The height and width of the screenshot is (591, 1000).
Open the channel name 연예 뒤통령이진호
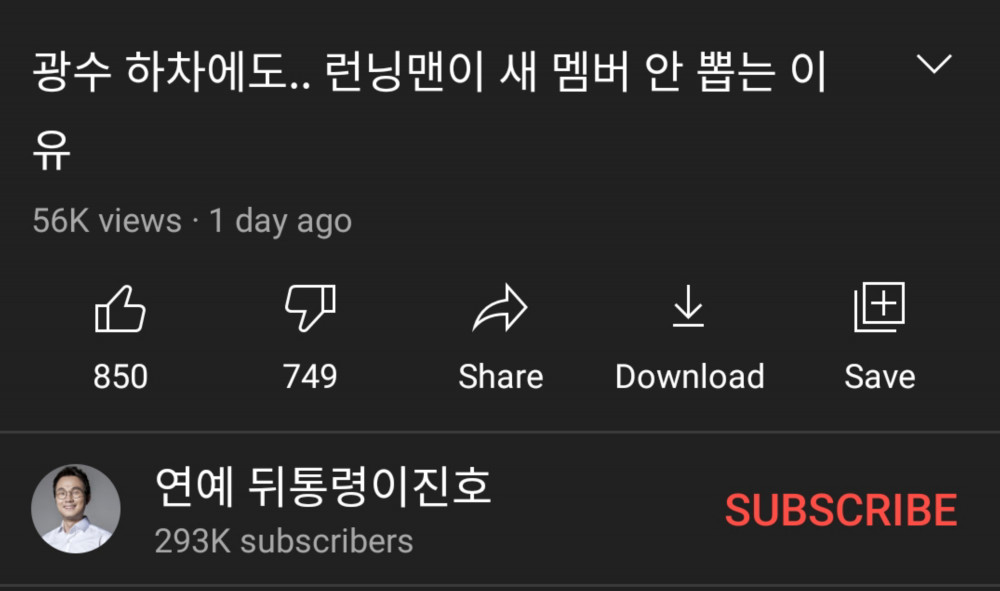[x=323, y=486]
